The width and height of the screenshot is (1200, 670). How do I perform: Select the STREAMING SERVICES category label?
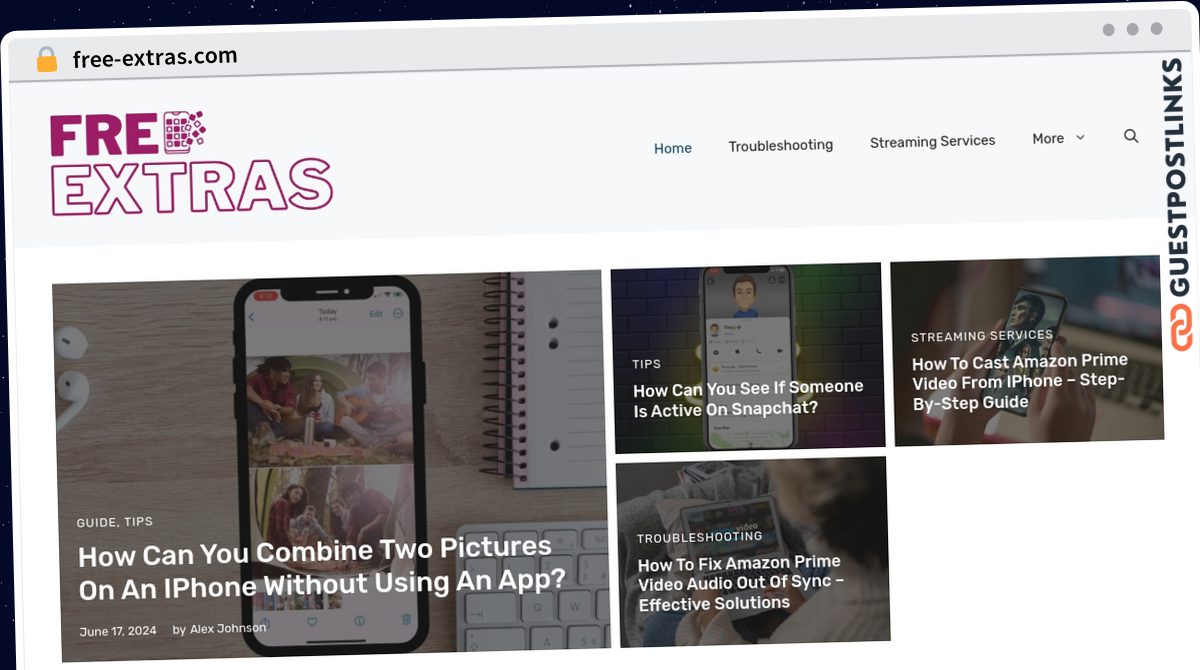click(x=982, y=336)
